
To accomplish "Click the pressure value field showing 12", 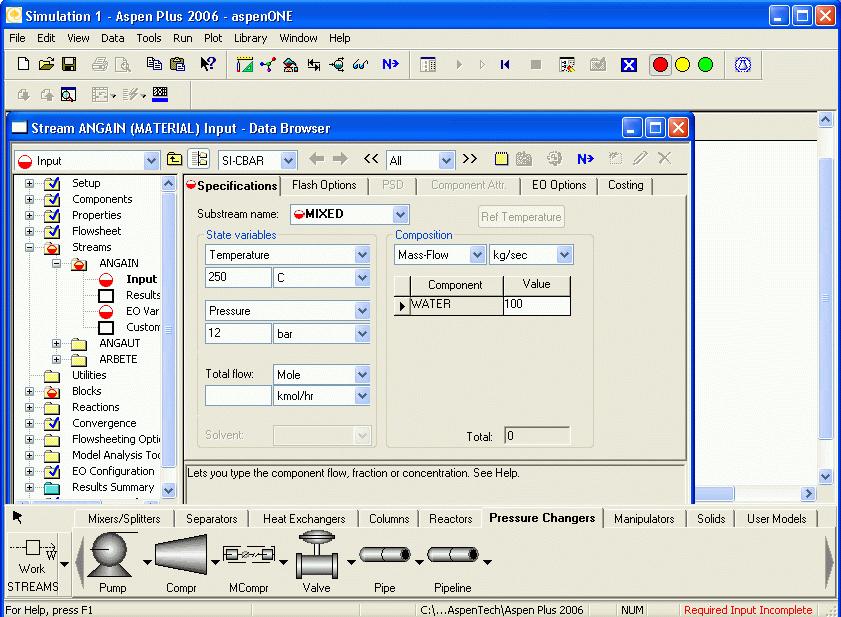I will click(238, 333).
